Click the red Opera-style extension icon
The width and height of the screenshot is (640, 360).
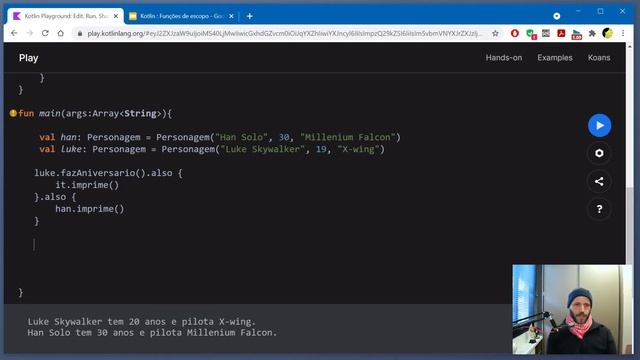point(515,33)
